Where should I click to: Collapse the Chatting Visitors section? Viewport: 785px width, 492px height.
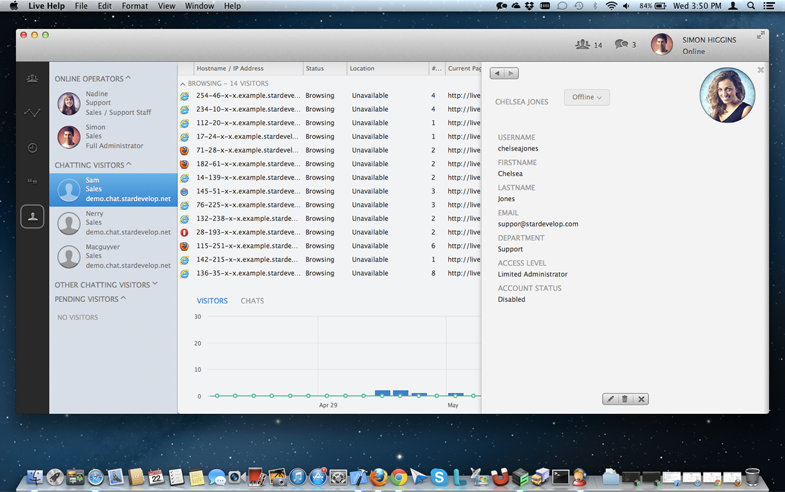point(93,165)
